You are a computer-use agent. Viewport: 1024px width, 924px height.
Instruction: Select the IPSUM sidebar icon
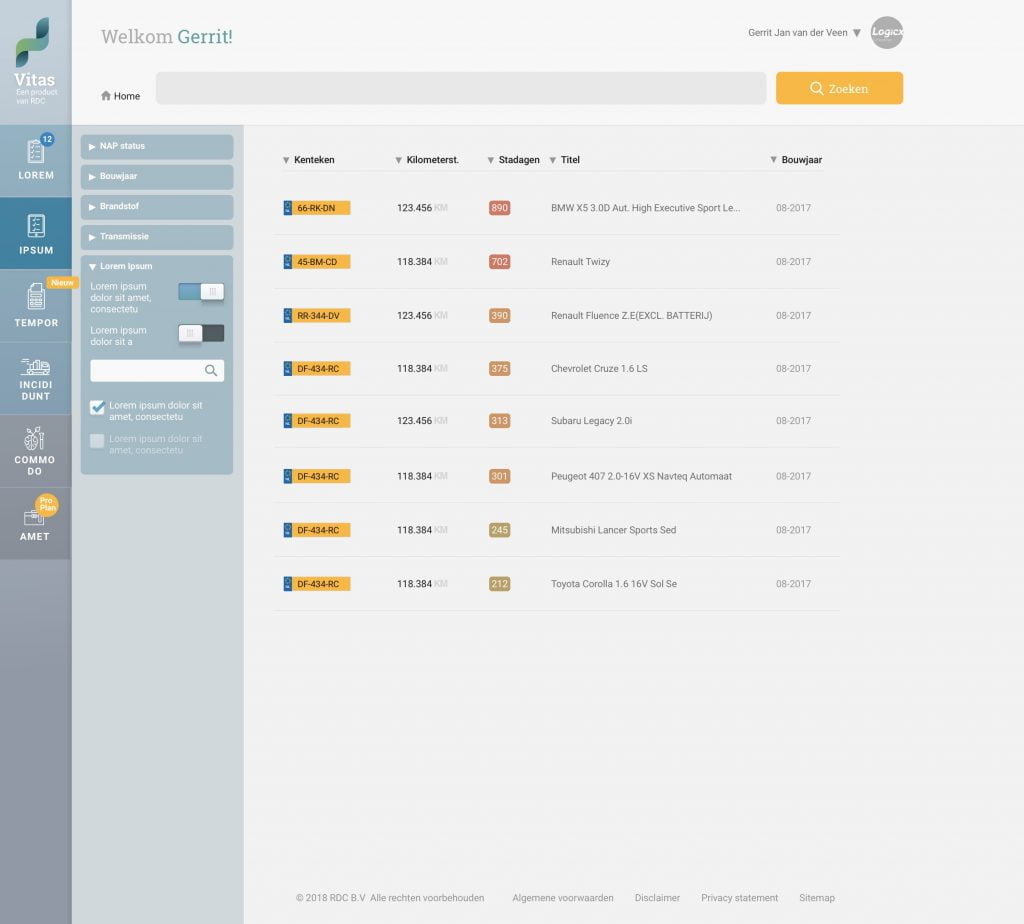tap(36, 233)
